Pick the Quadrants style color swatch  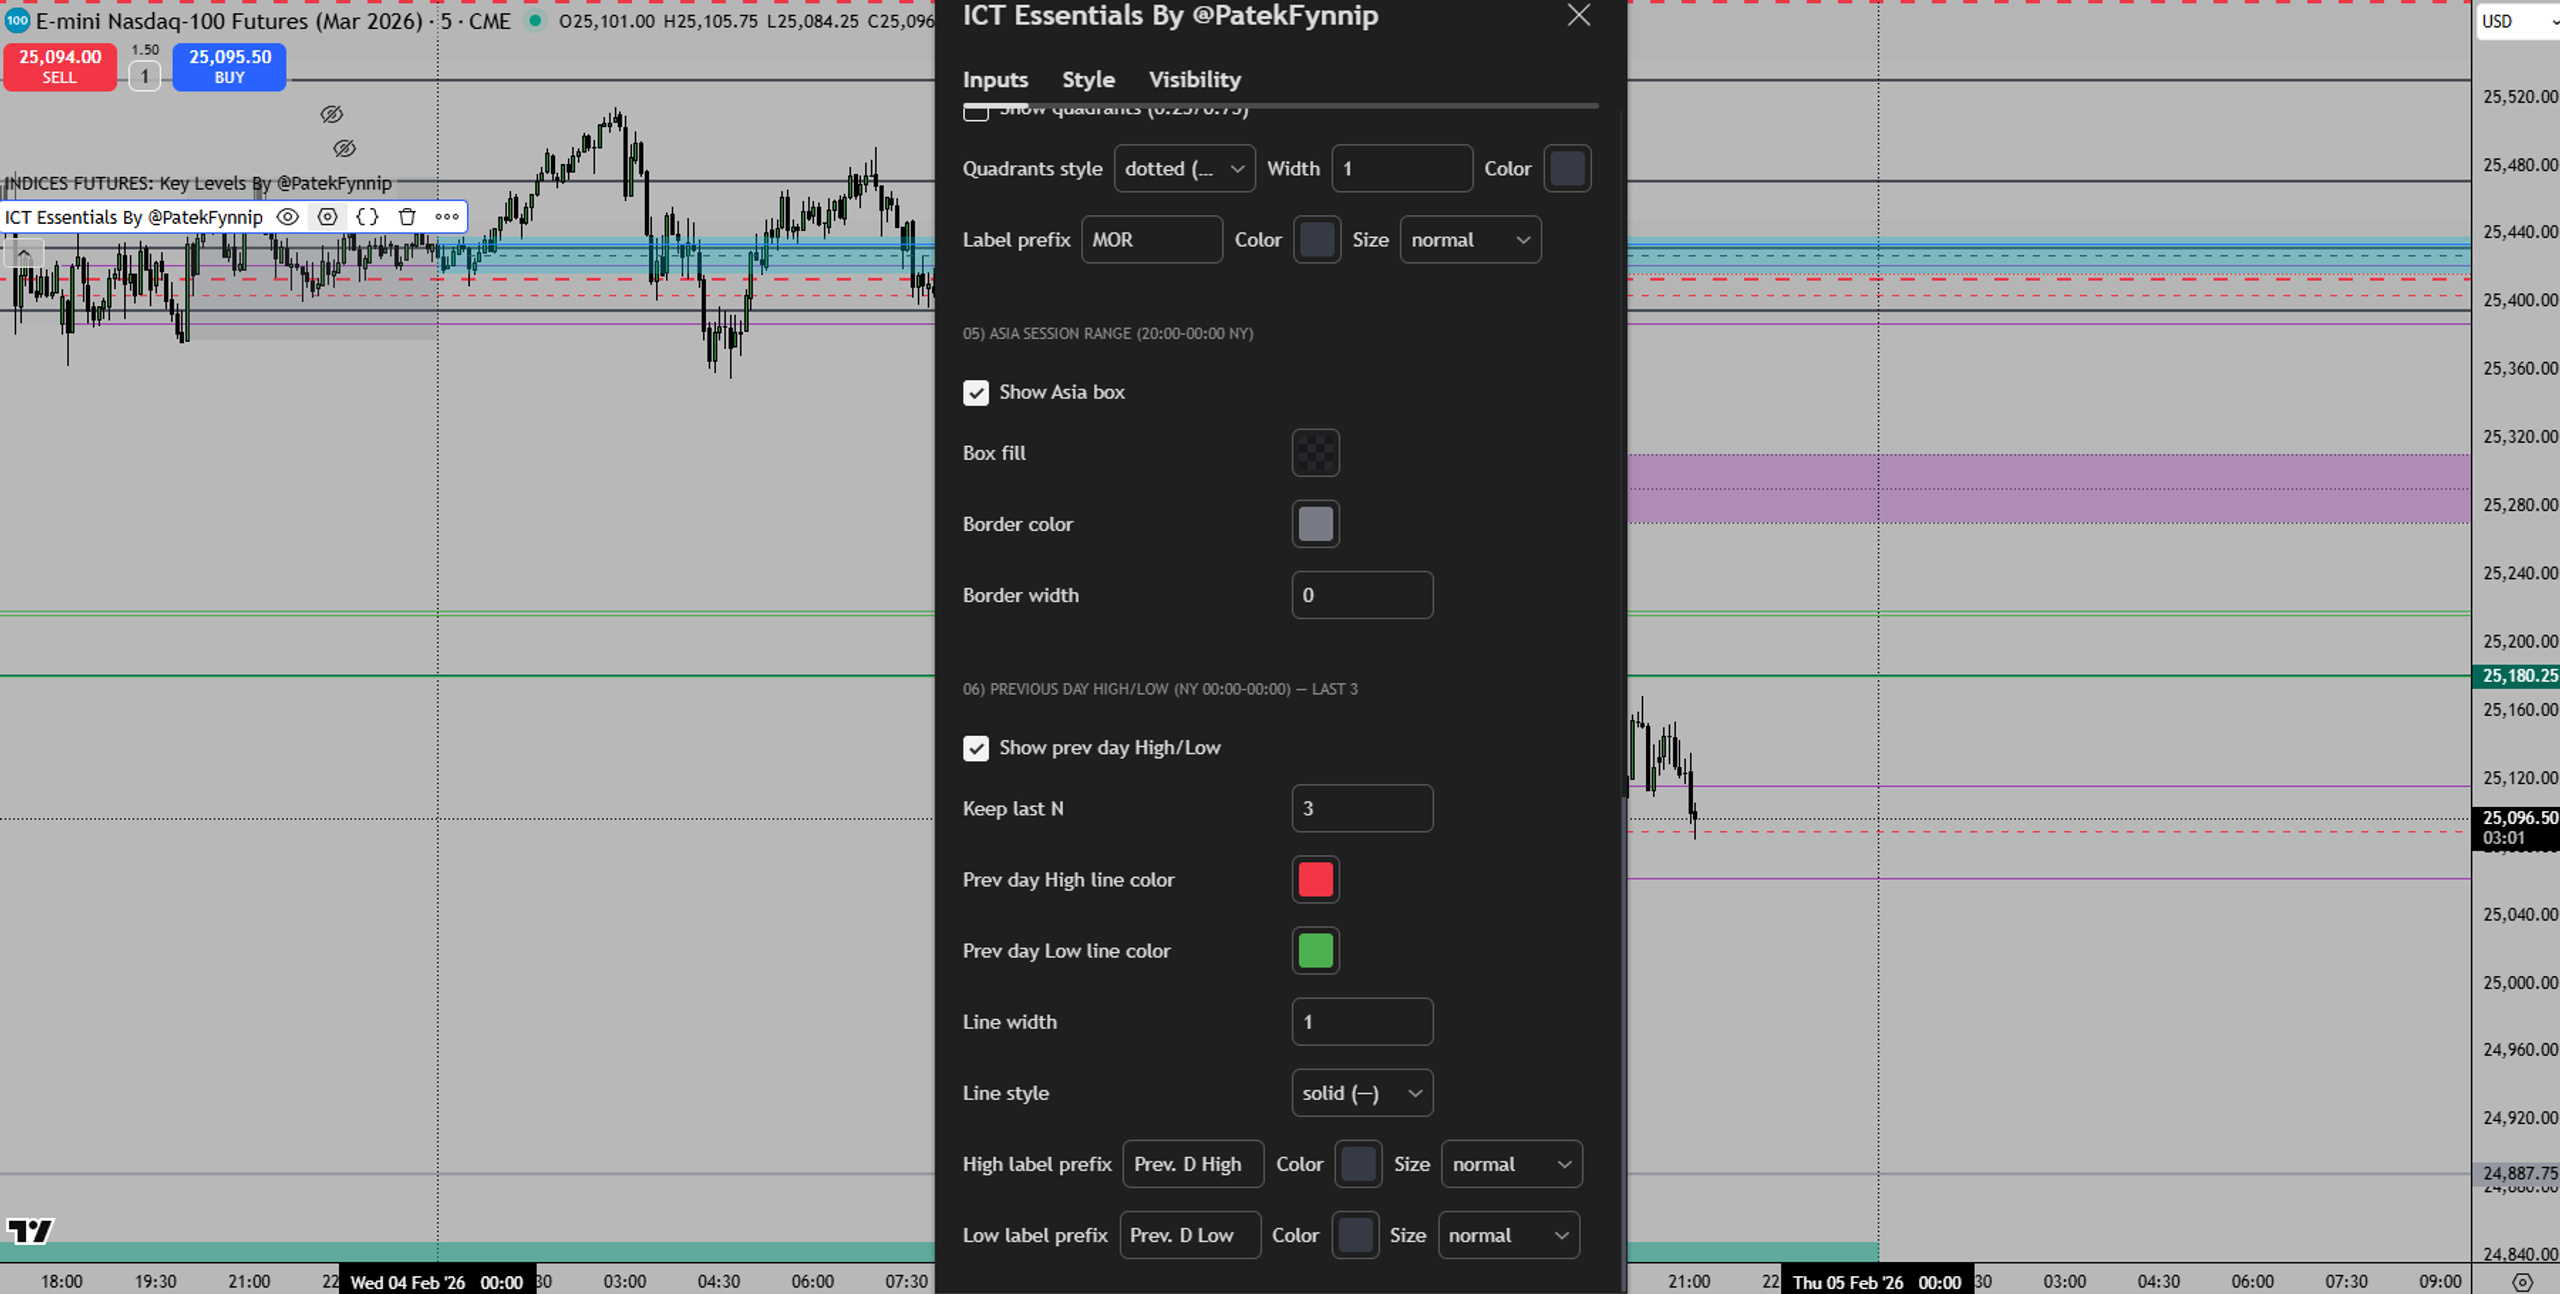(x=1567, y=169)
